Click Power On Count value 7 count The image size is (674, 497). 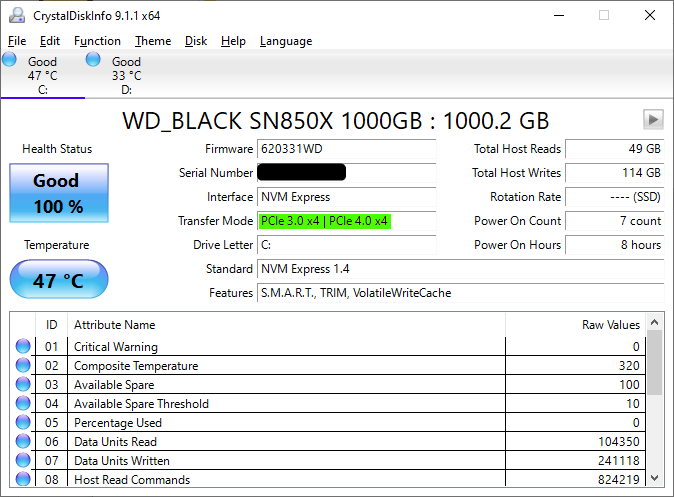[615, 221]
